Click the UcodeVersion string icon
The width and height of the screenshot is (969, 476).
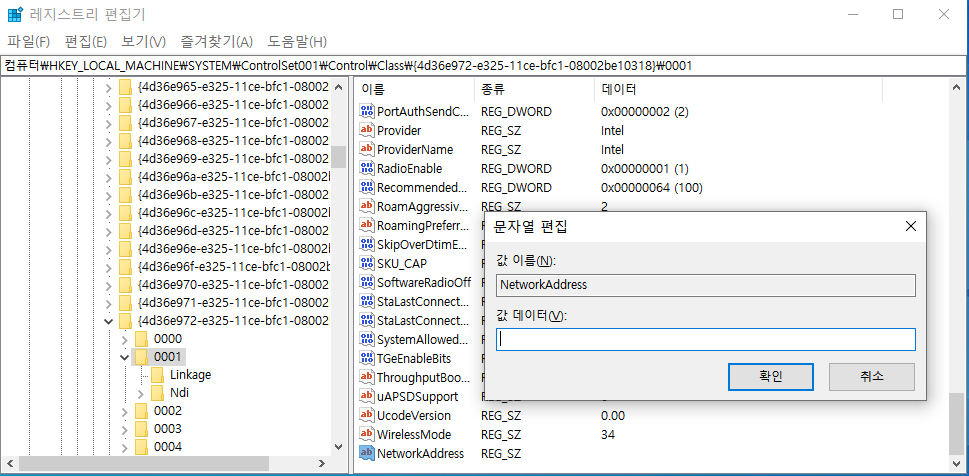coord(367,415)
